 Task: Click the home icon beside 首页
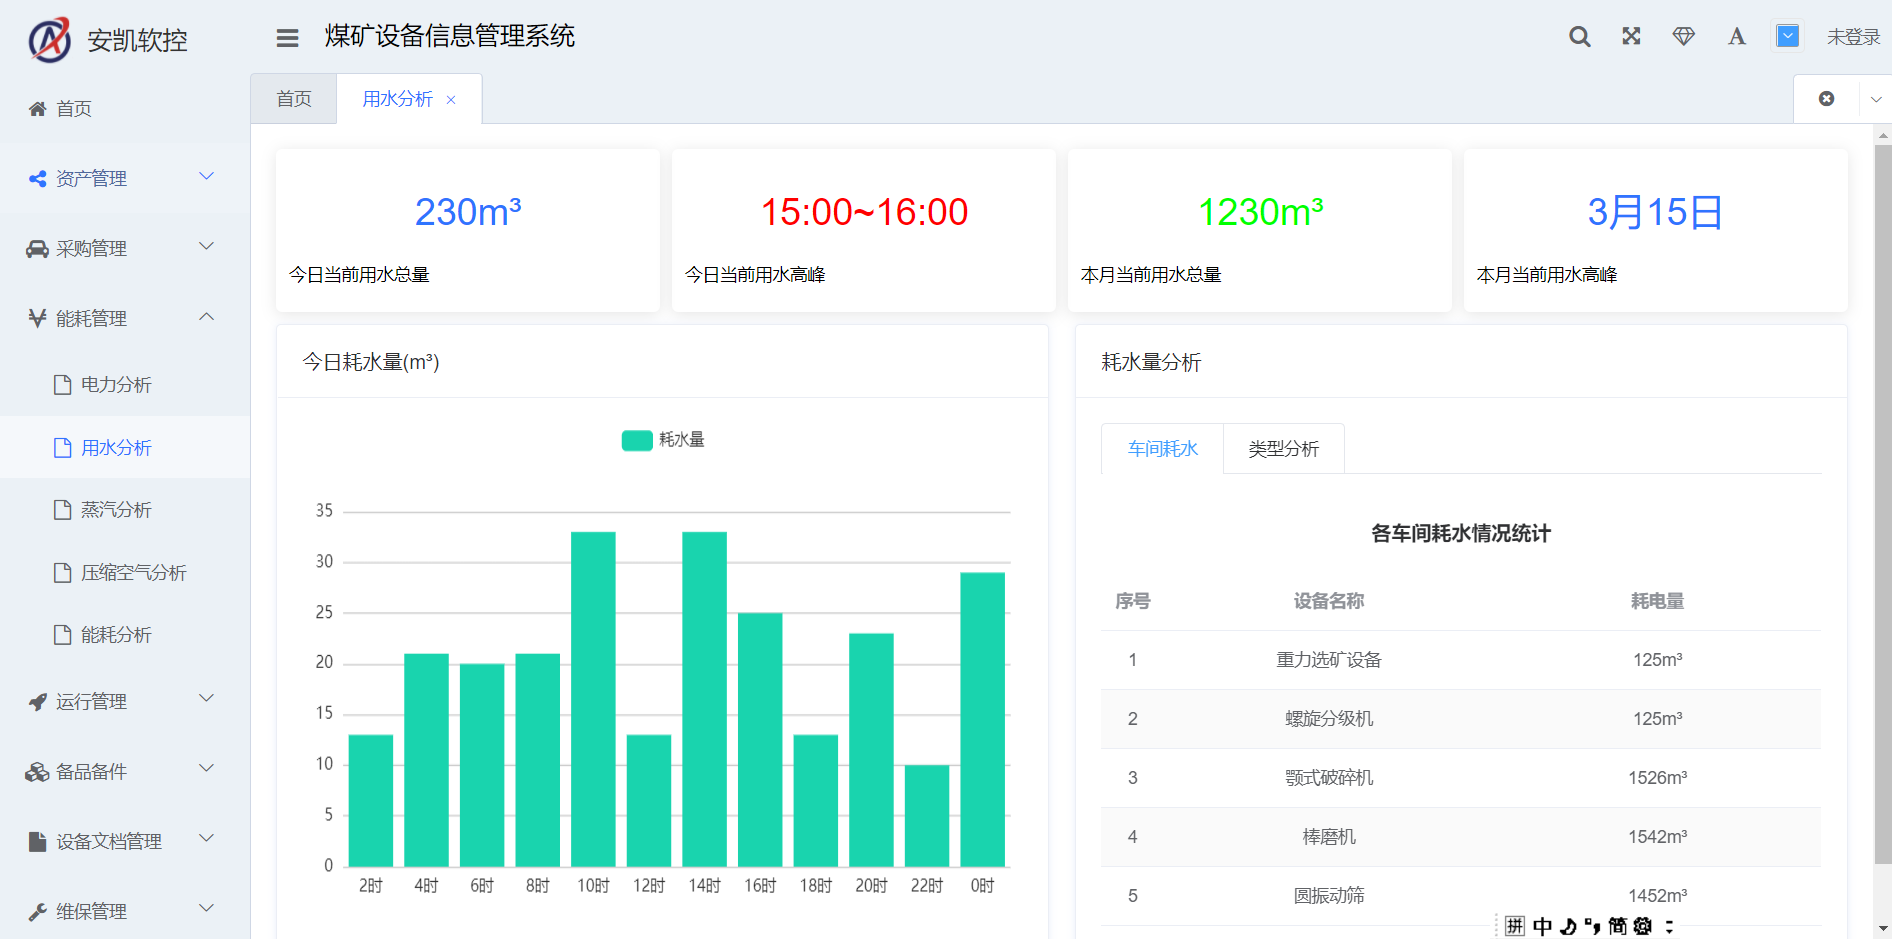point(37,108)
